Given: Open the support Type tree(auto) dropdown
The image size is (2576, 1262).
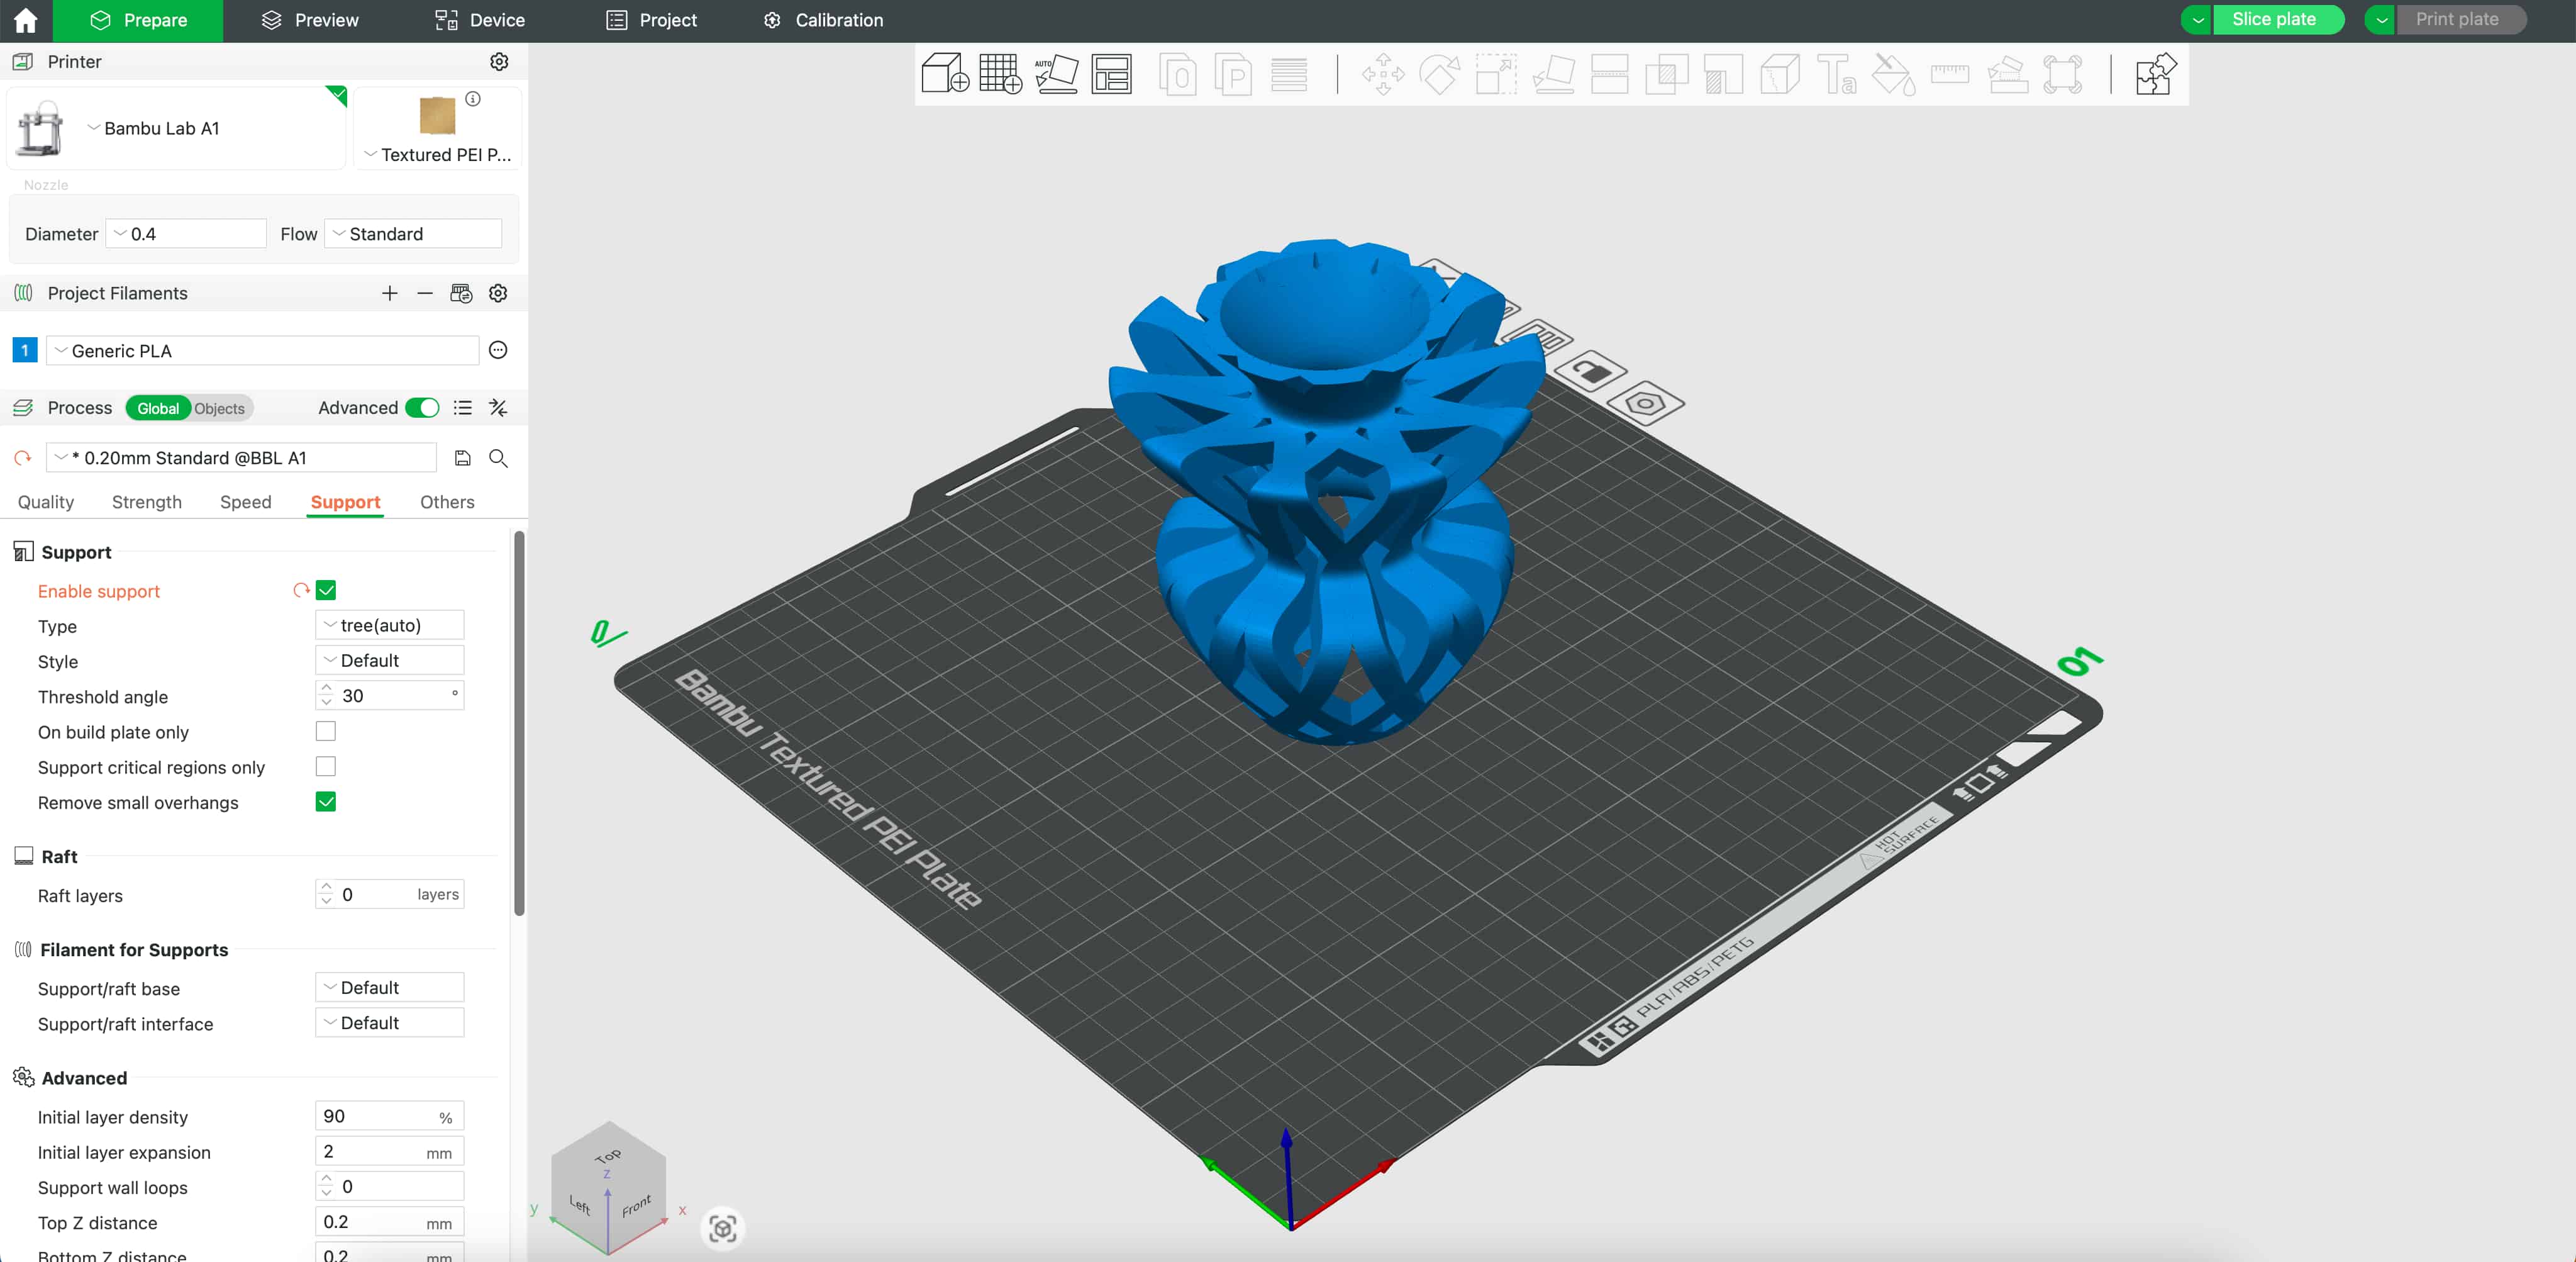Looking at the screenshot, I should pos(390,625).
